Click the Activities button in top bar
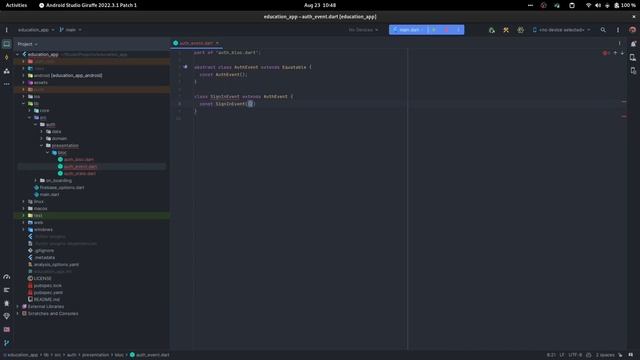Image resolution: width=640 pixels, height=360 pixels. point(16,5)
